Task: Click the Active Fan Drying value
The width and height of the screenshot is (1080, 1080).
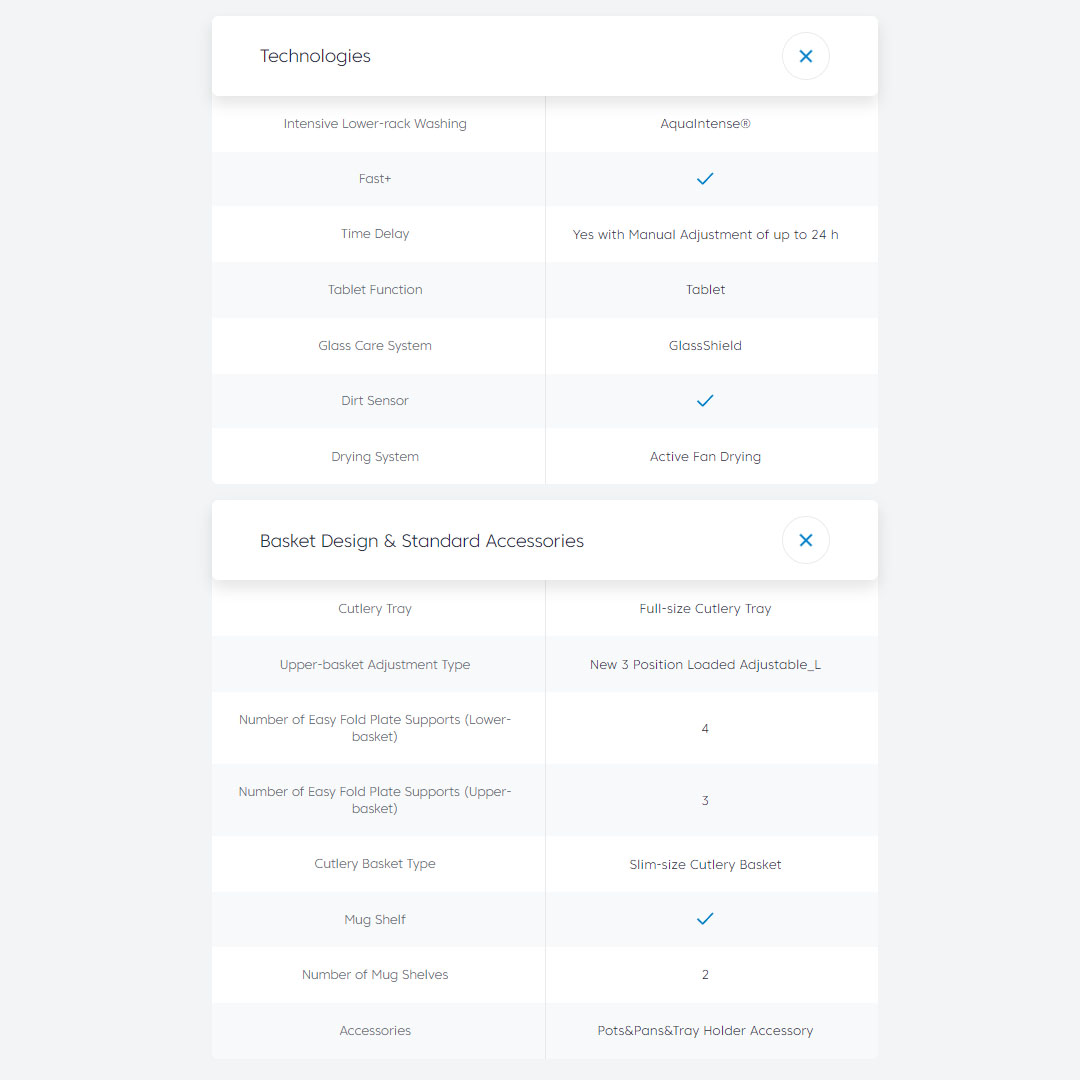Action: (x=705, y=457)
